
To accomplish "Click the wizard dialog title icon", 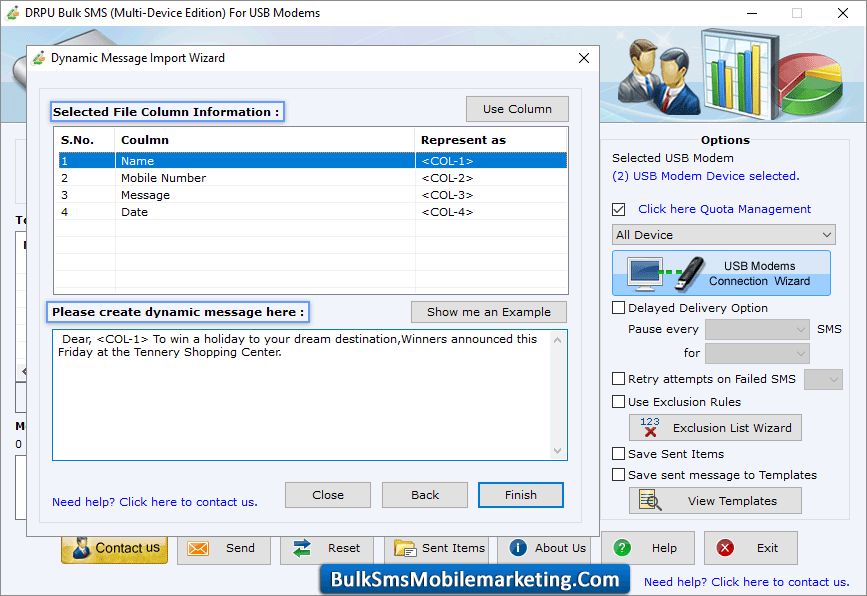I will [x=39, y=58].
